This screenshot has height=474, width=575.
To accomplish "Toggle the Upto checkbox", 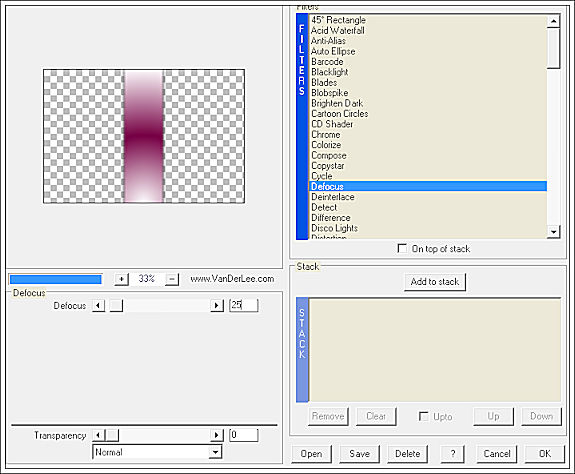I will coord(424,416).
